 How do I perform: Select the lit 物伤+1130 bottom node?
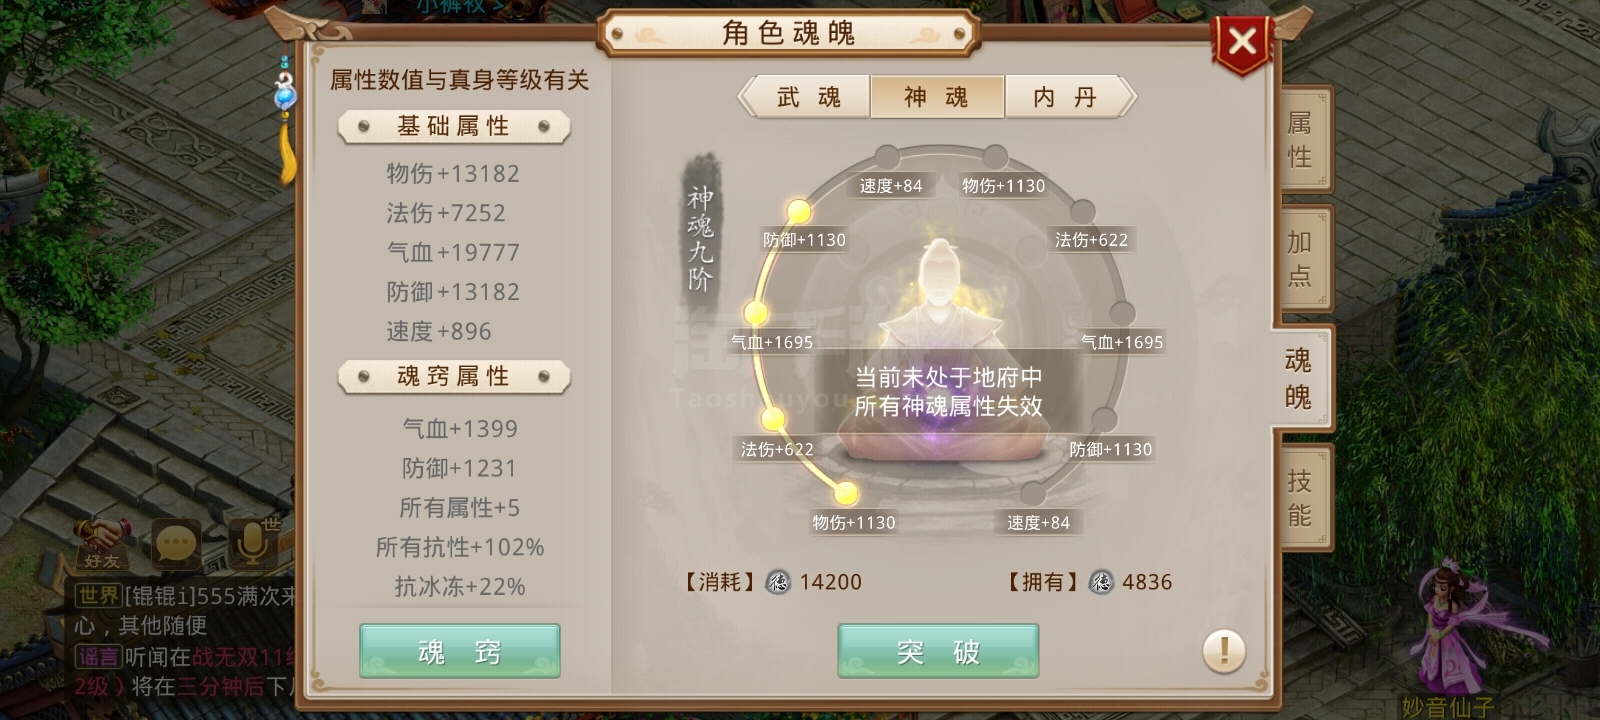(846, 493)
